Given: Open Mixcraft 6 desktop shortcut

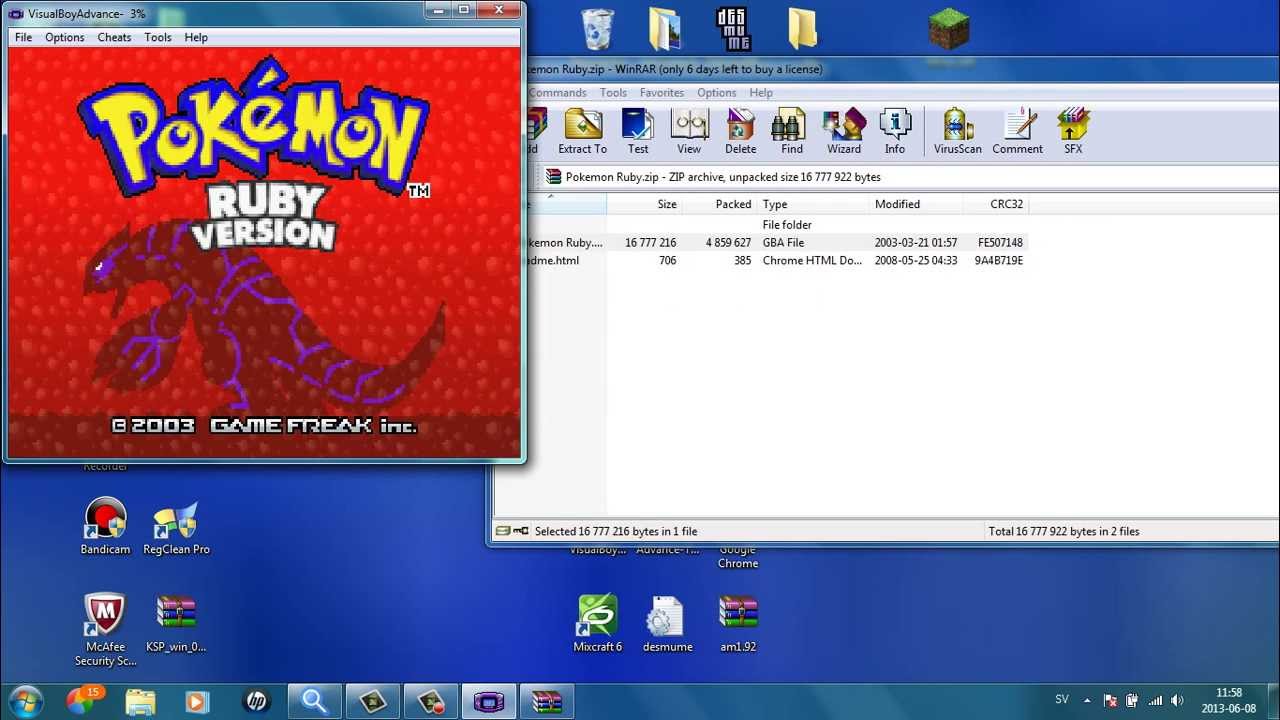Looking at the screenshot, I should (597, 623).
